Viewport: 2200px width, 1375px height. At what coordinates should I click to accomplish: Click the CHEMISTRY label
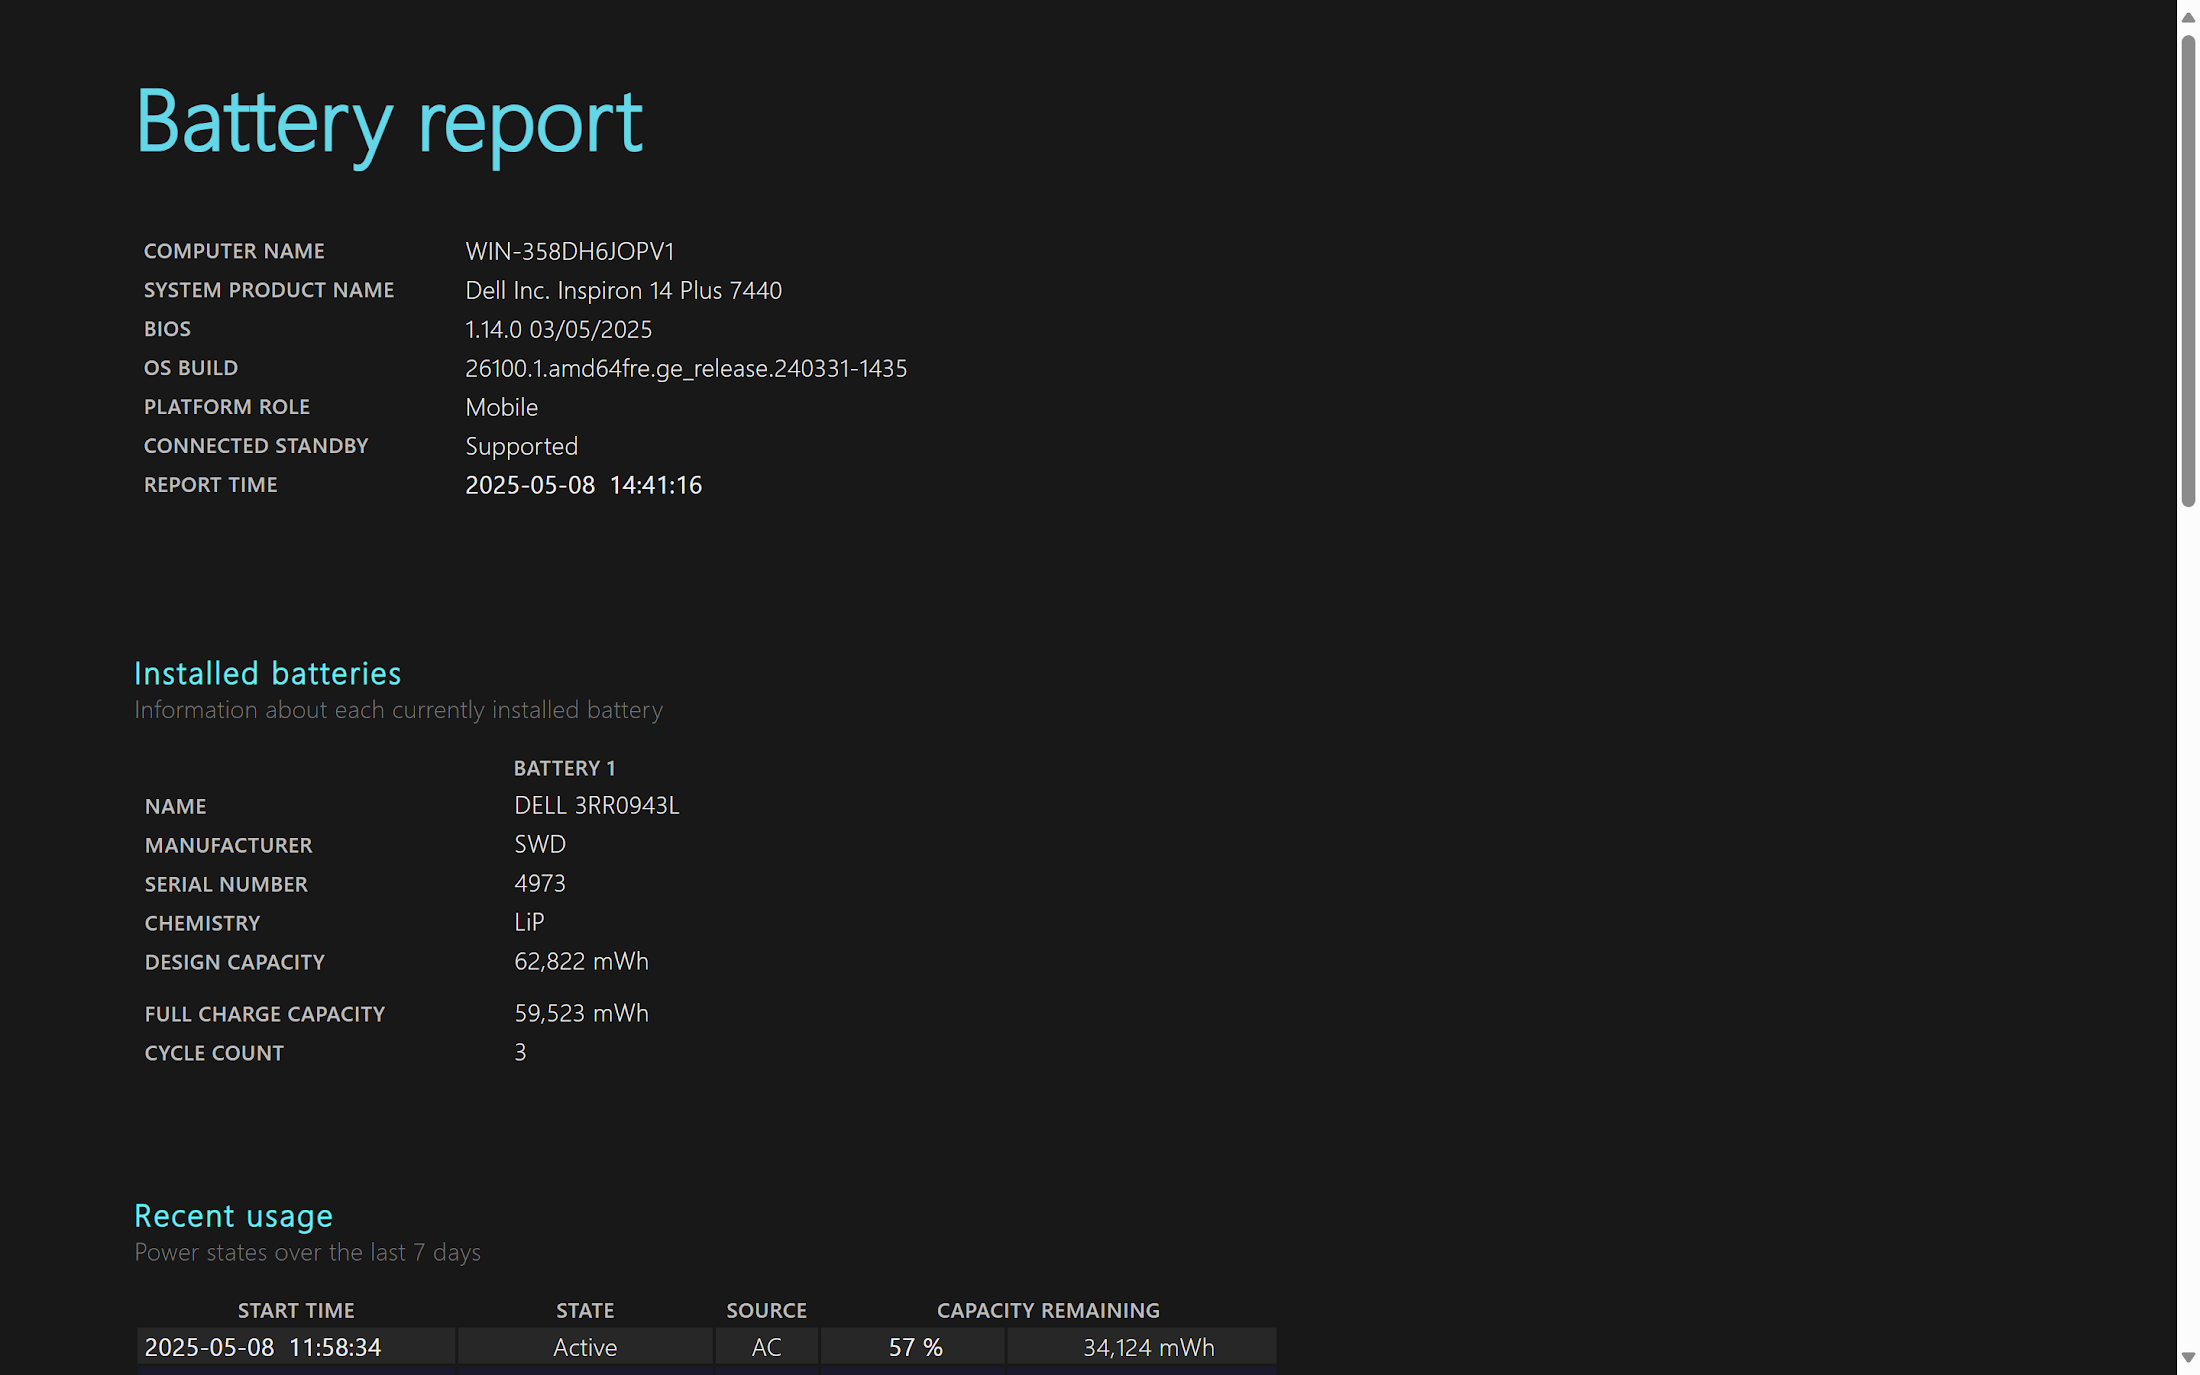[x=202, y=923]
